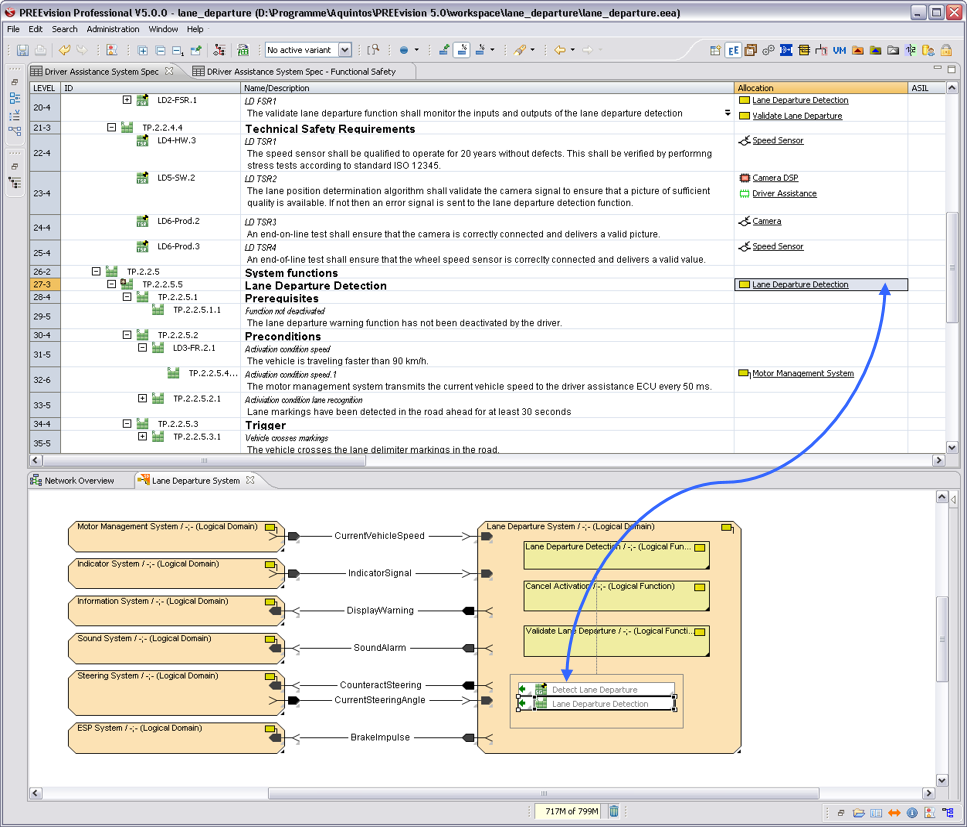Click the diagram horizontal scrollbar thumb
Image resolution: width=967 pixels, height=827 pixels.
pyautogui.click(x=543, y=793)
